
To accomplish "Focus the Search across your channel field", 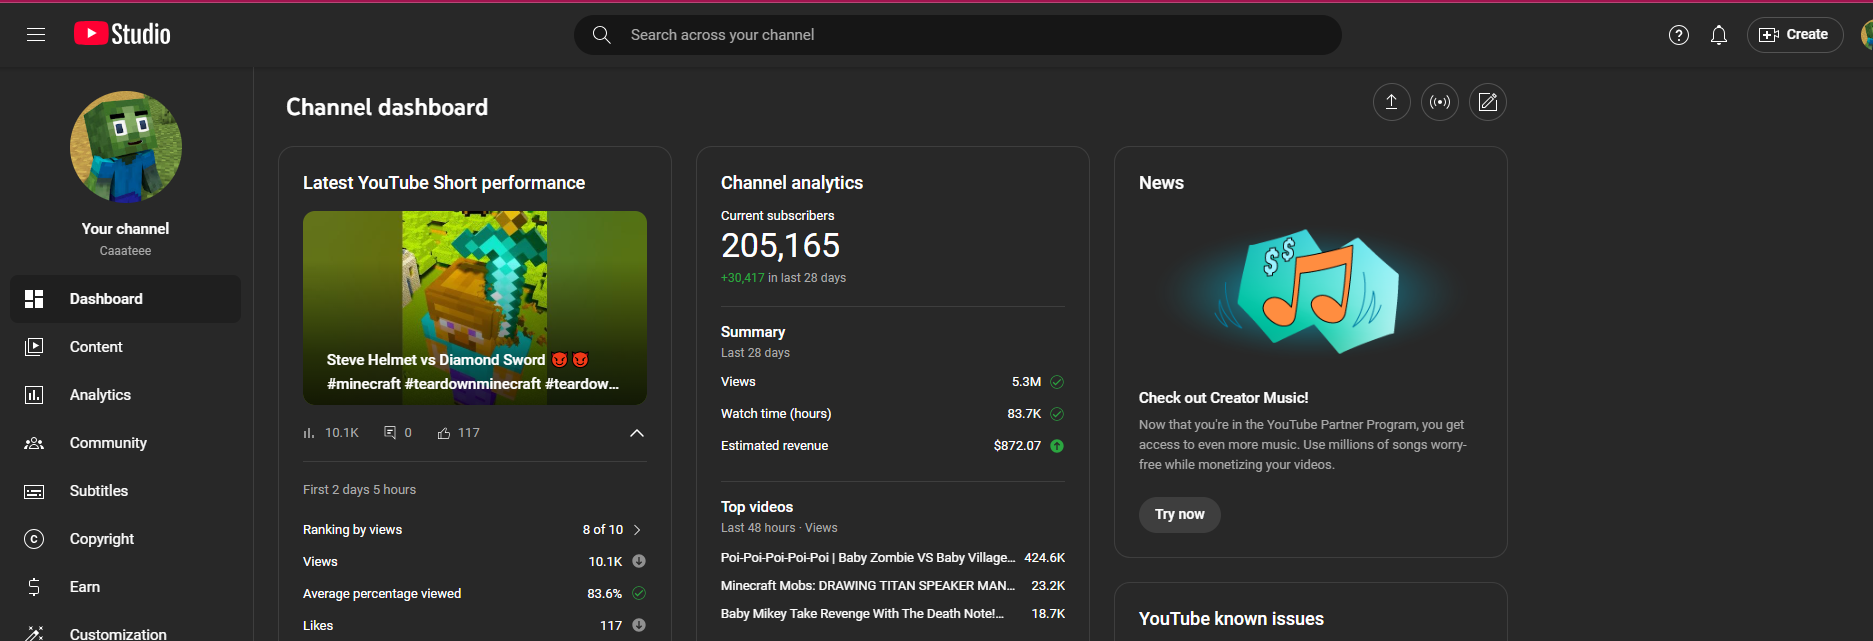I will (x=957, y=35).
